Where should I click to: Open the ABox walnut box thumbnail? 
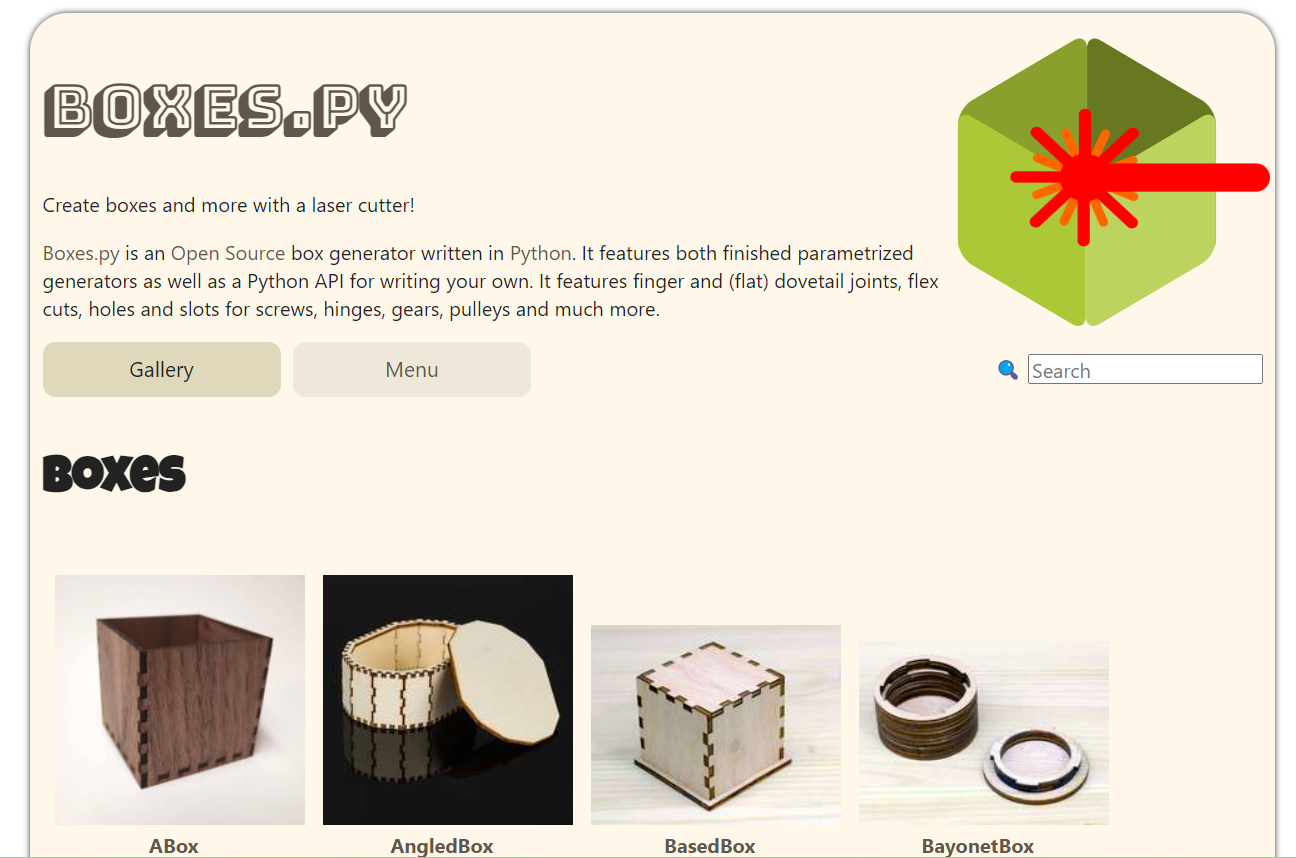point(180,700)
